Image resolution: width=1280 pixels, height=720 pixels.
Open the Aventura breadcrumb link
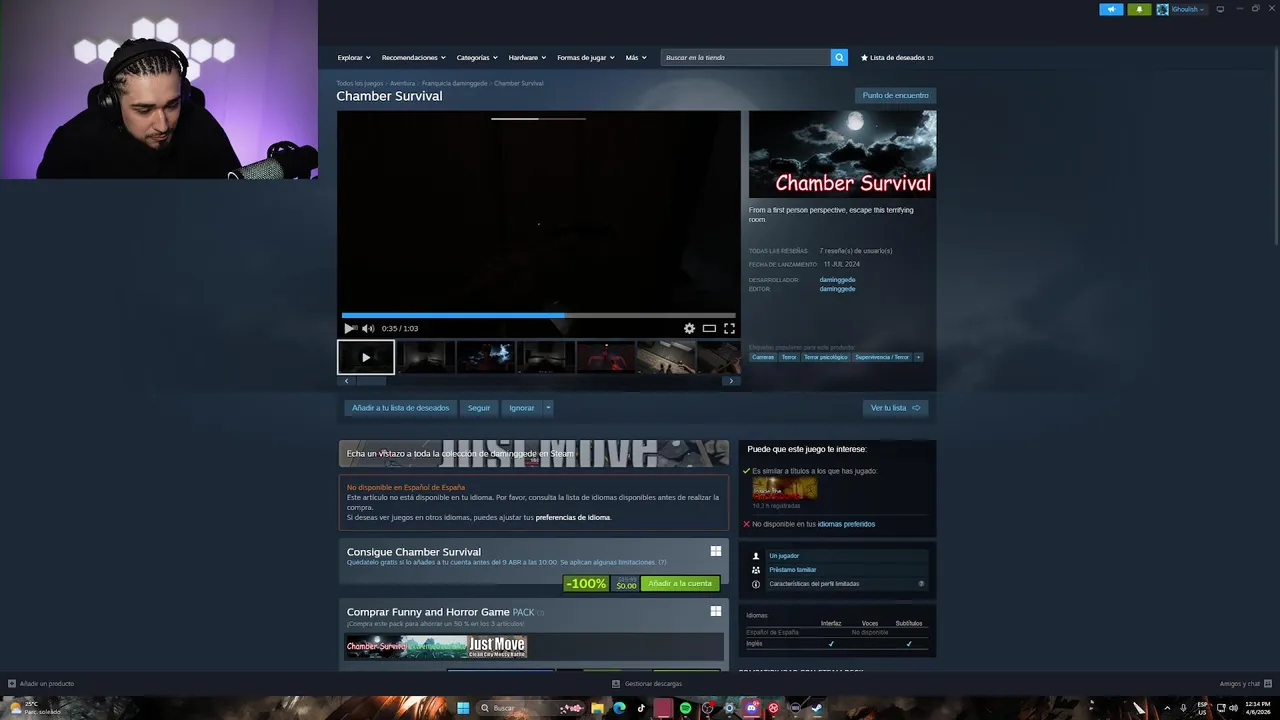[x=402, y=84]
